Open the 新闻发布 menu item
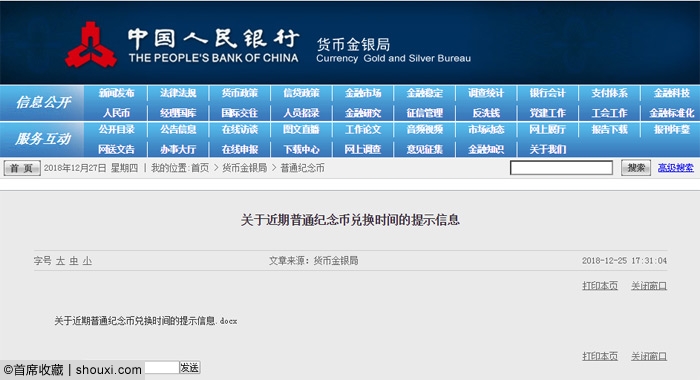 click(x=116, y=93)
